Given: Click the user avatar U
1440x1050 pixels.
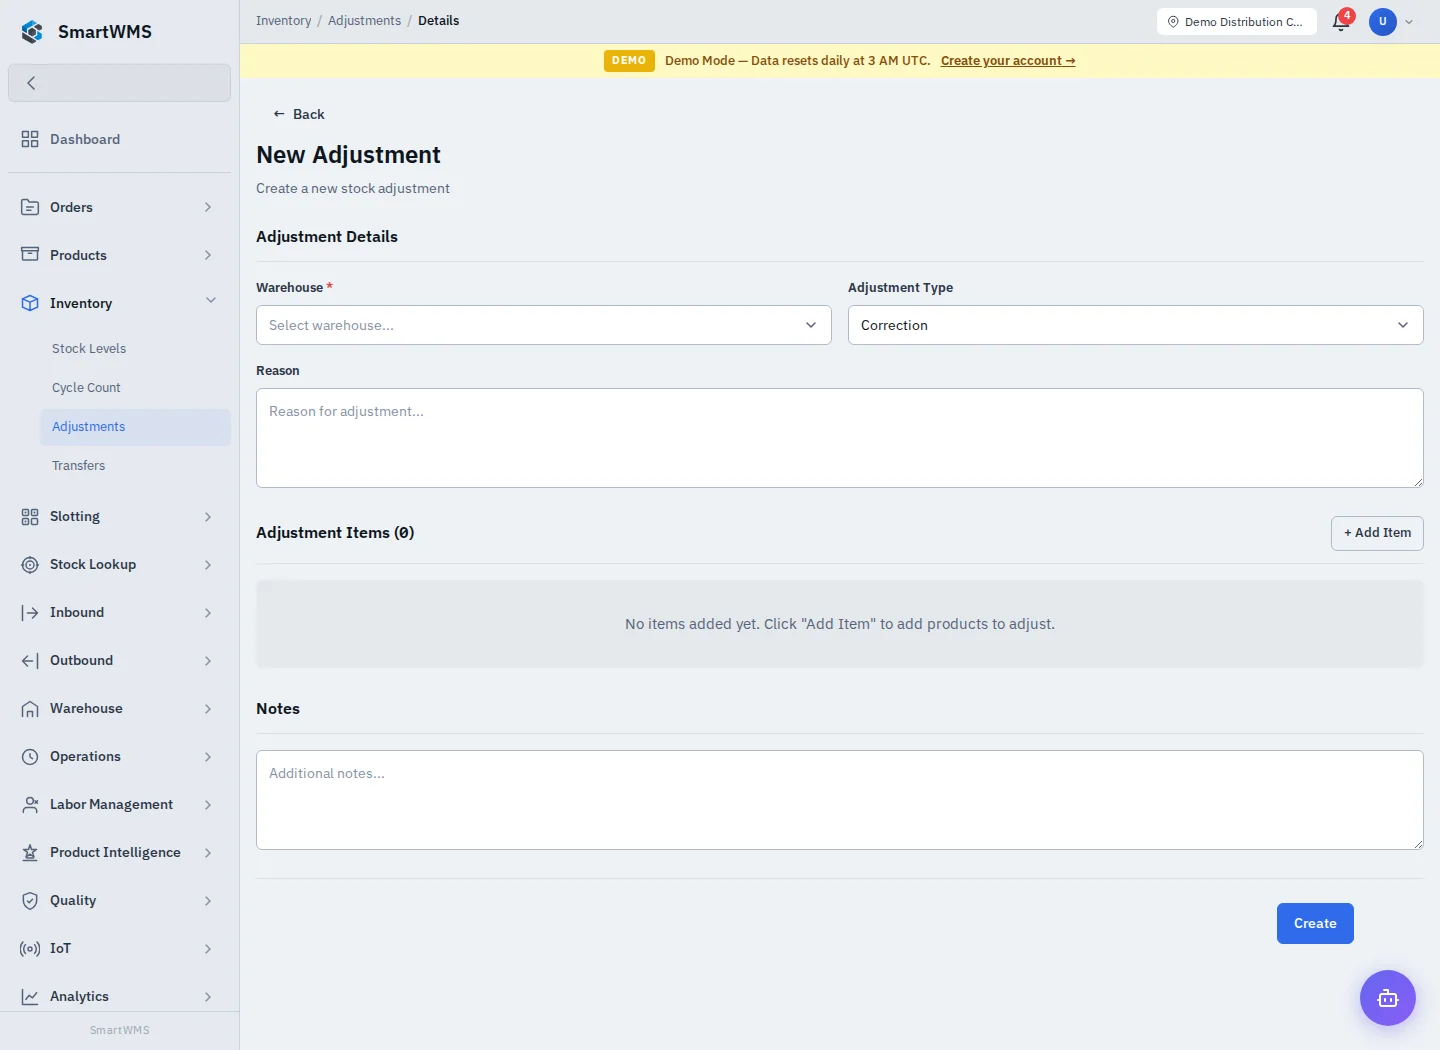Looking at the screenshot, I should pos(1383,21).
